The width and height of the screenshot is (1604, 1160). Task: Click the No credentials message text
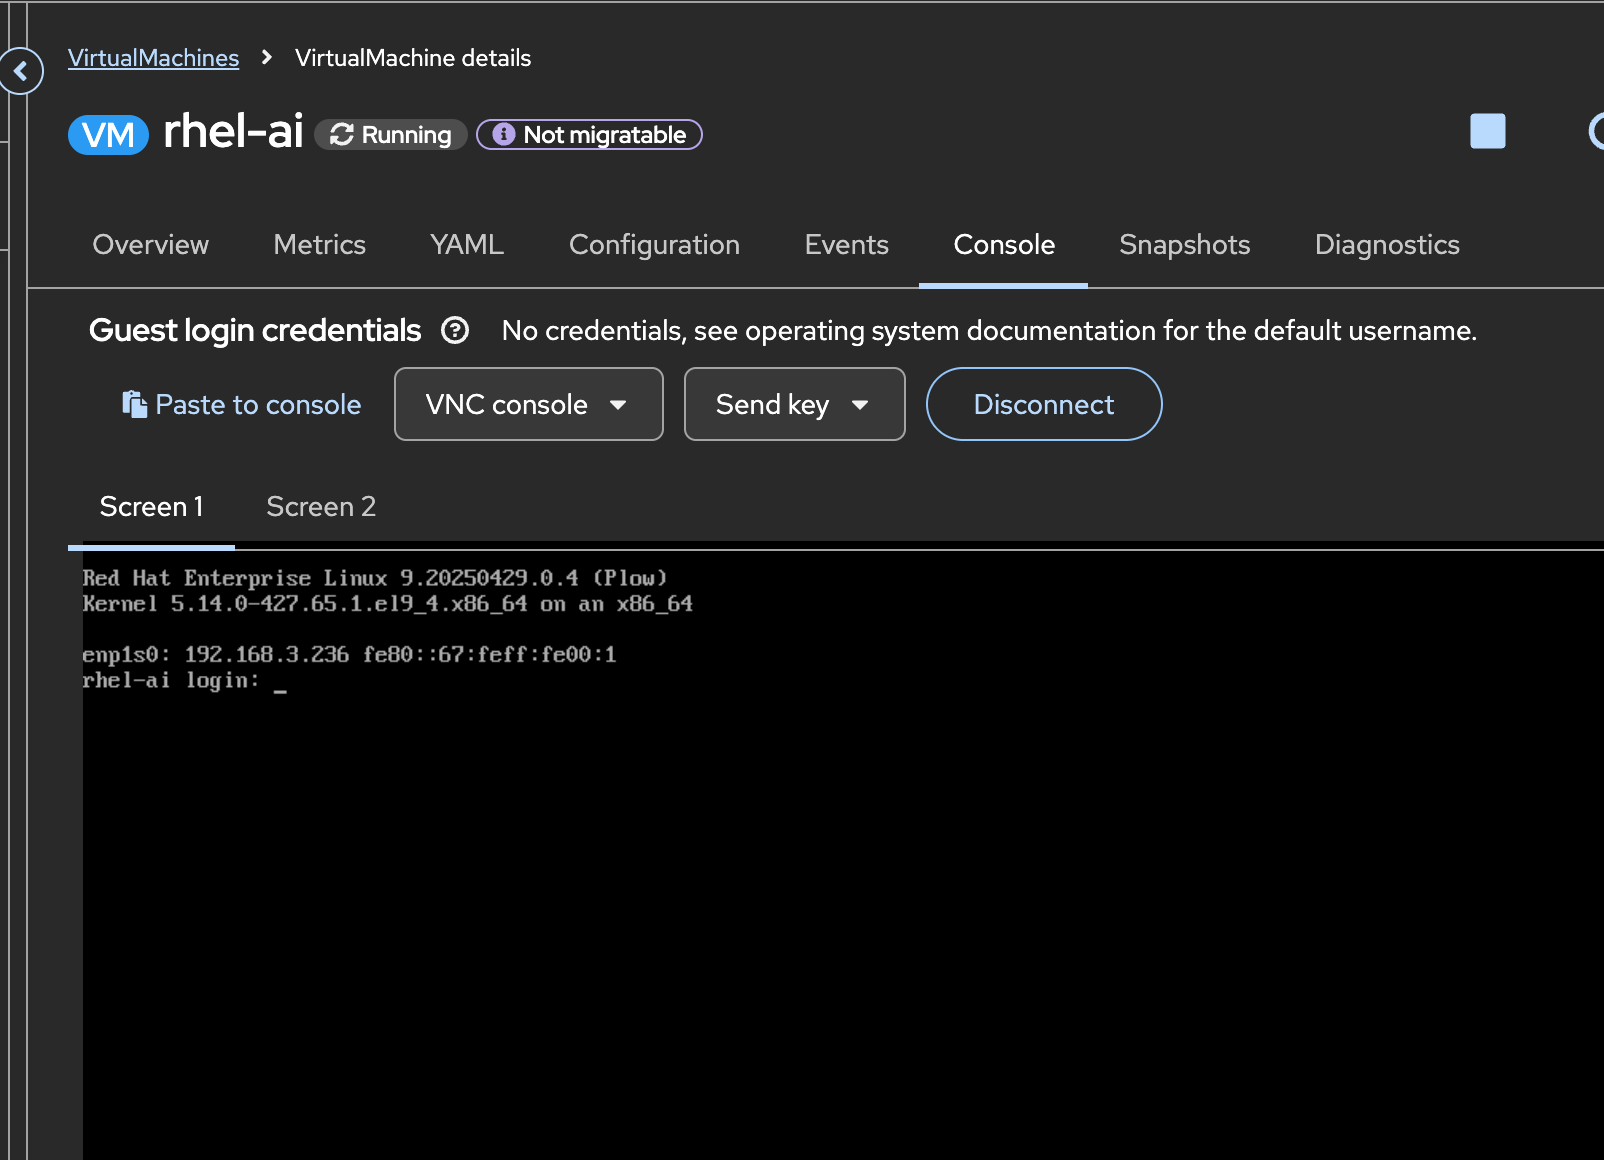(x=989, y=330)
